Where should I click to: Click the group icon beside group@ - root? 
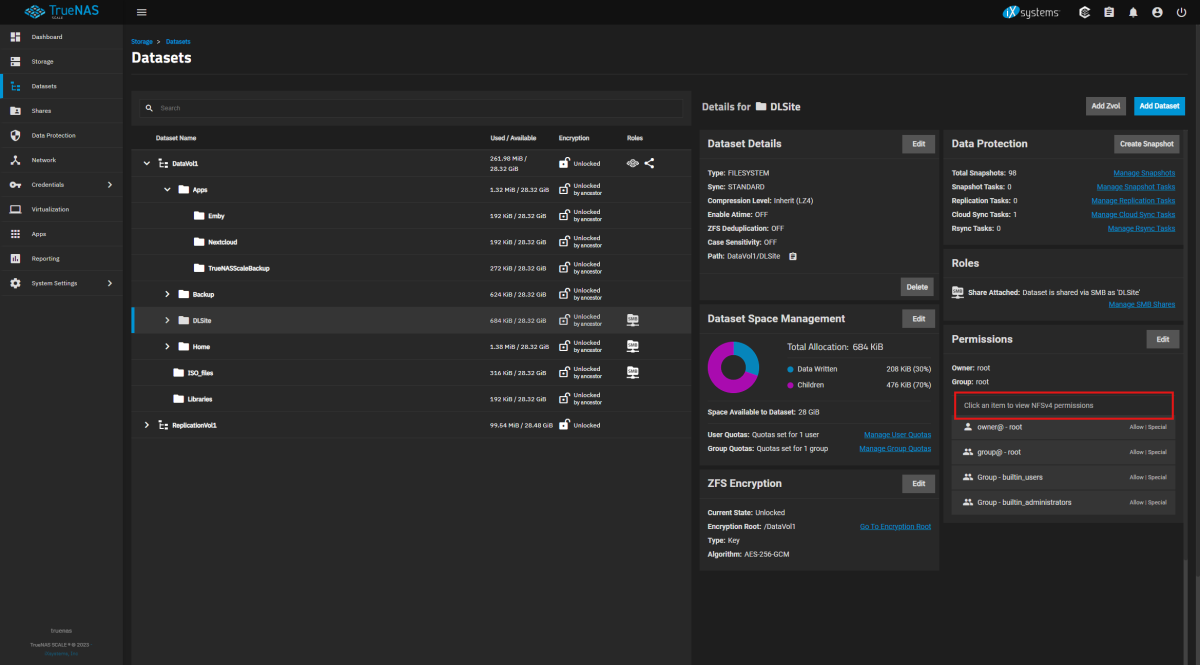coord(968,452)
